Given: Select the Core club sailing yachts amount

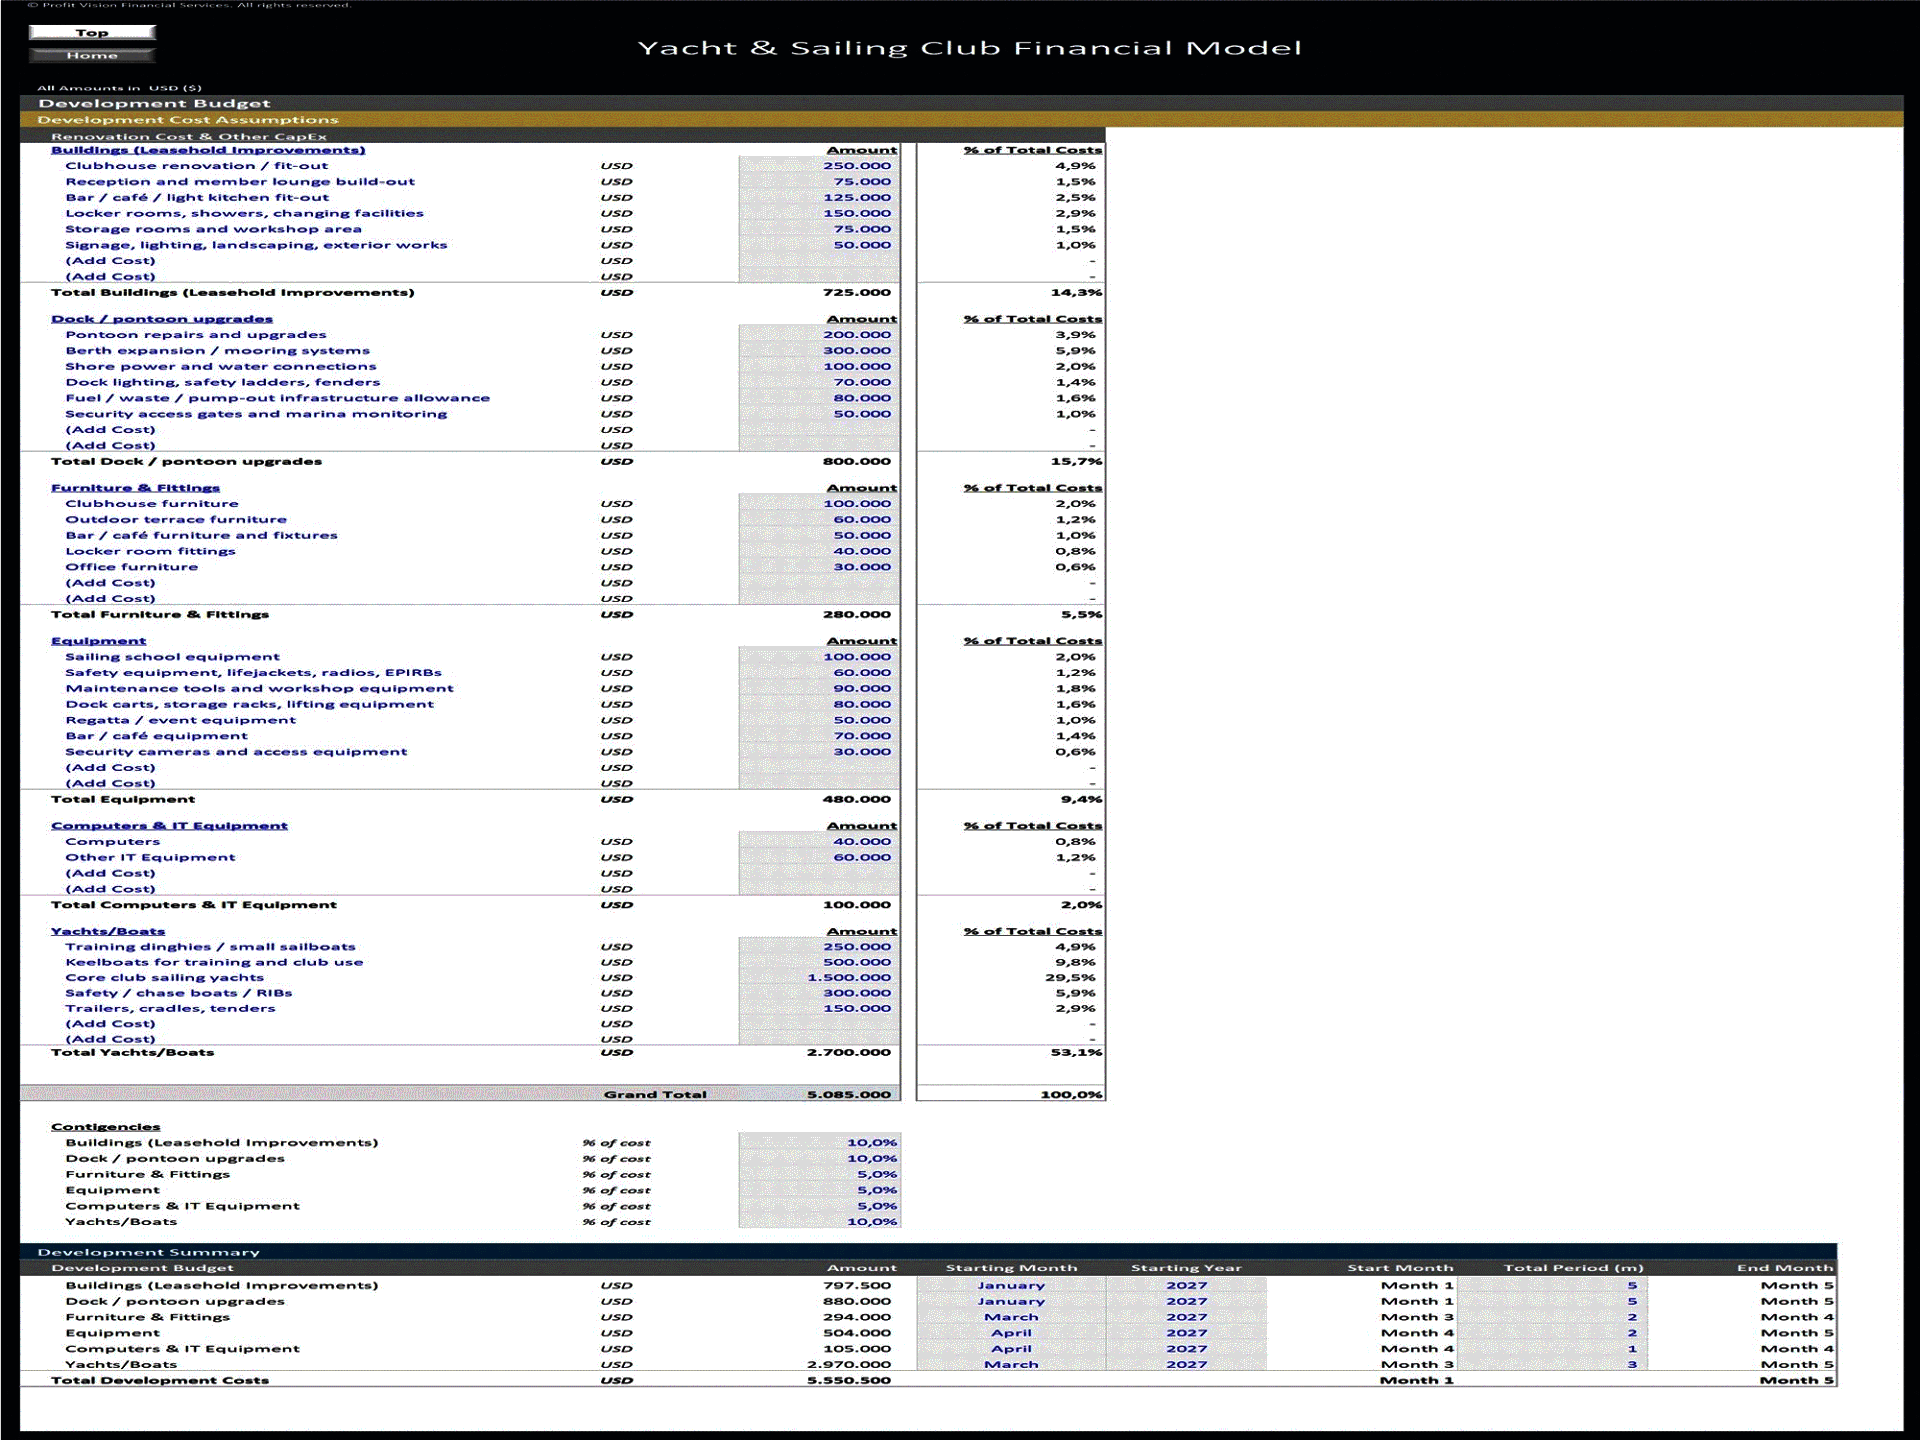Looking at the screenshot, I should coord(819,978).
